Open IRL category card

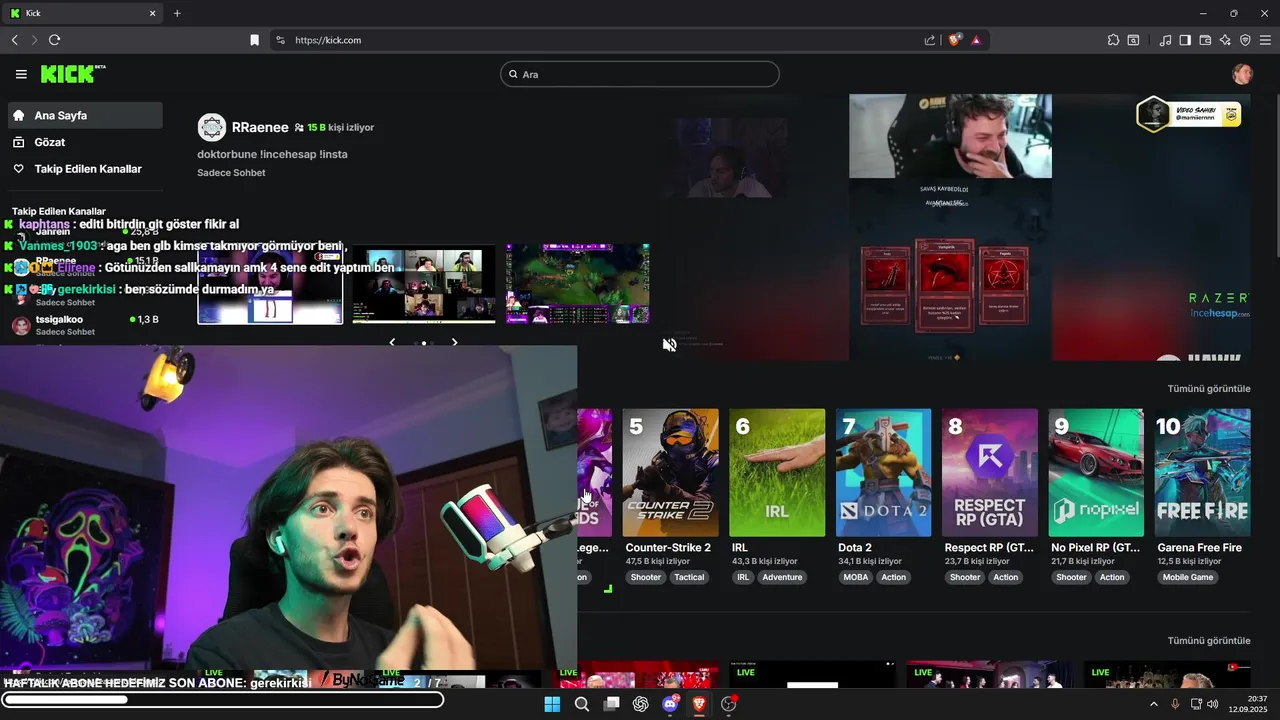[777, 472]
